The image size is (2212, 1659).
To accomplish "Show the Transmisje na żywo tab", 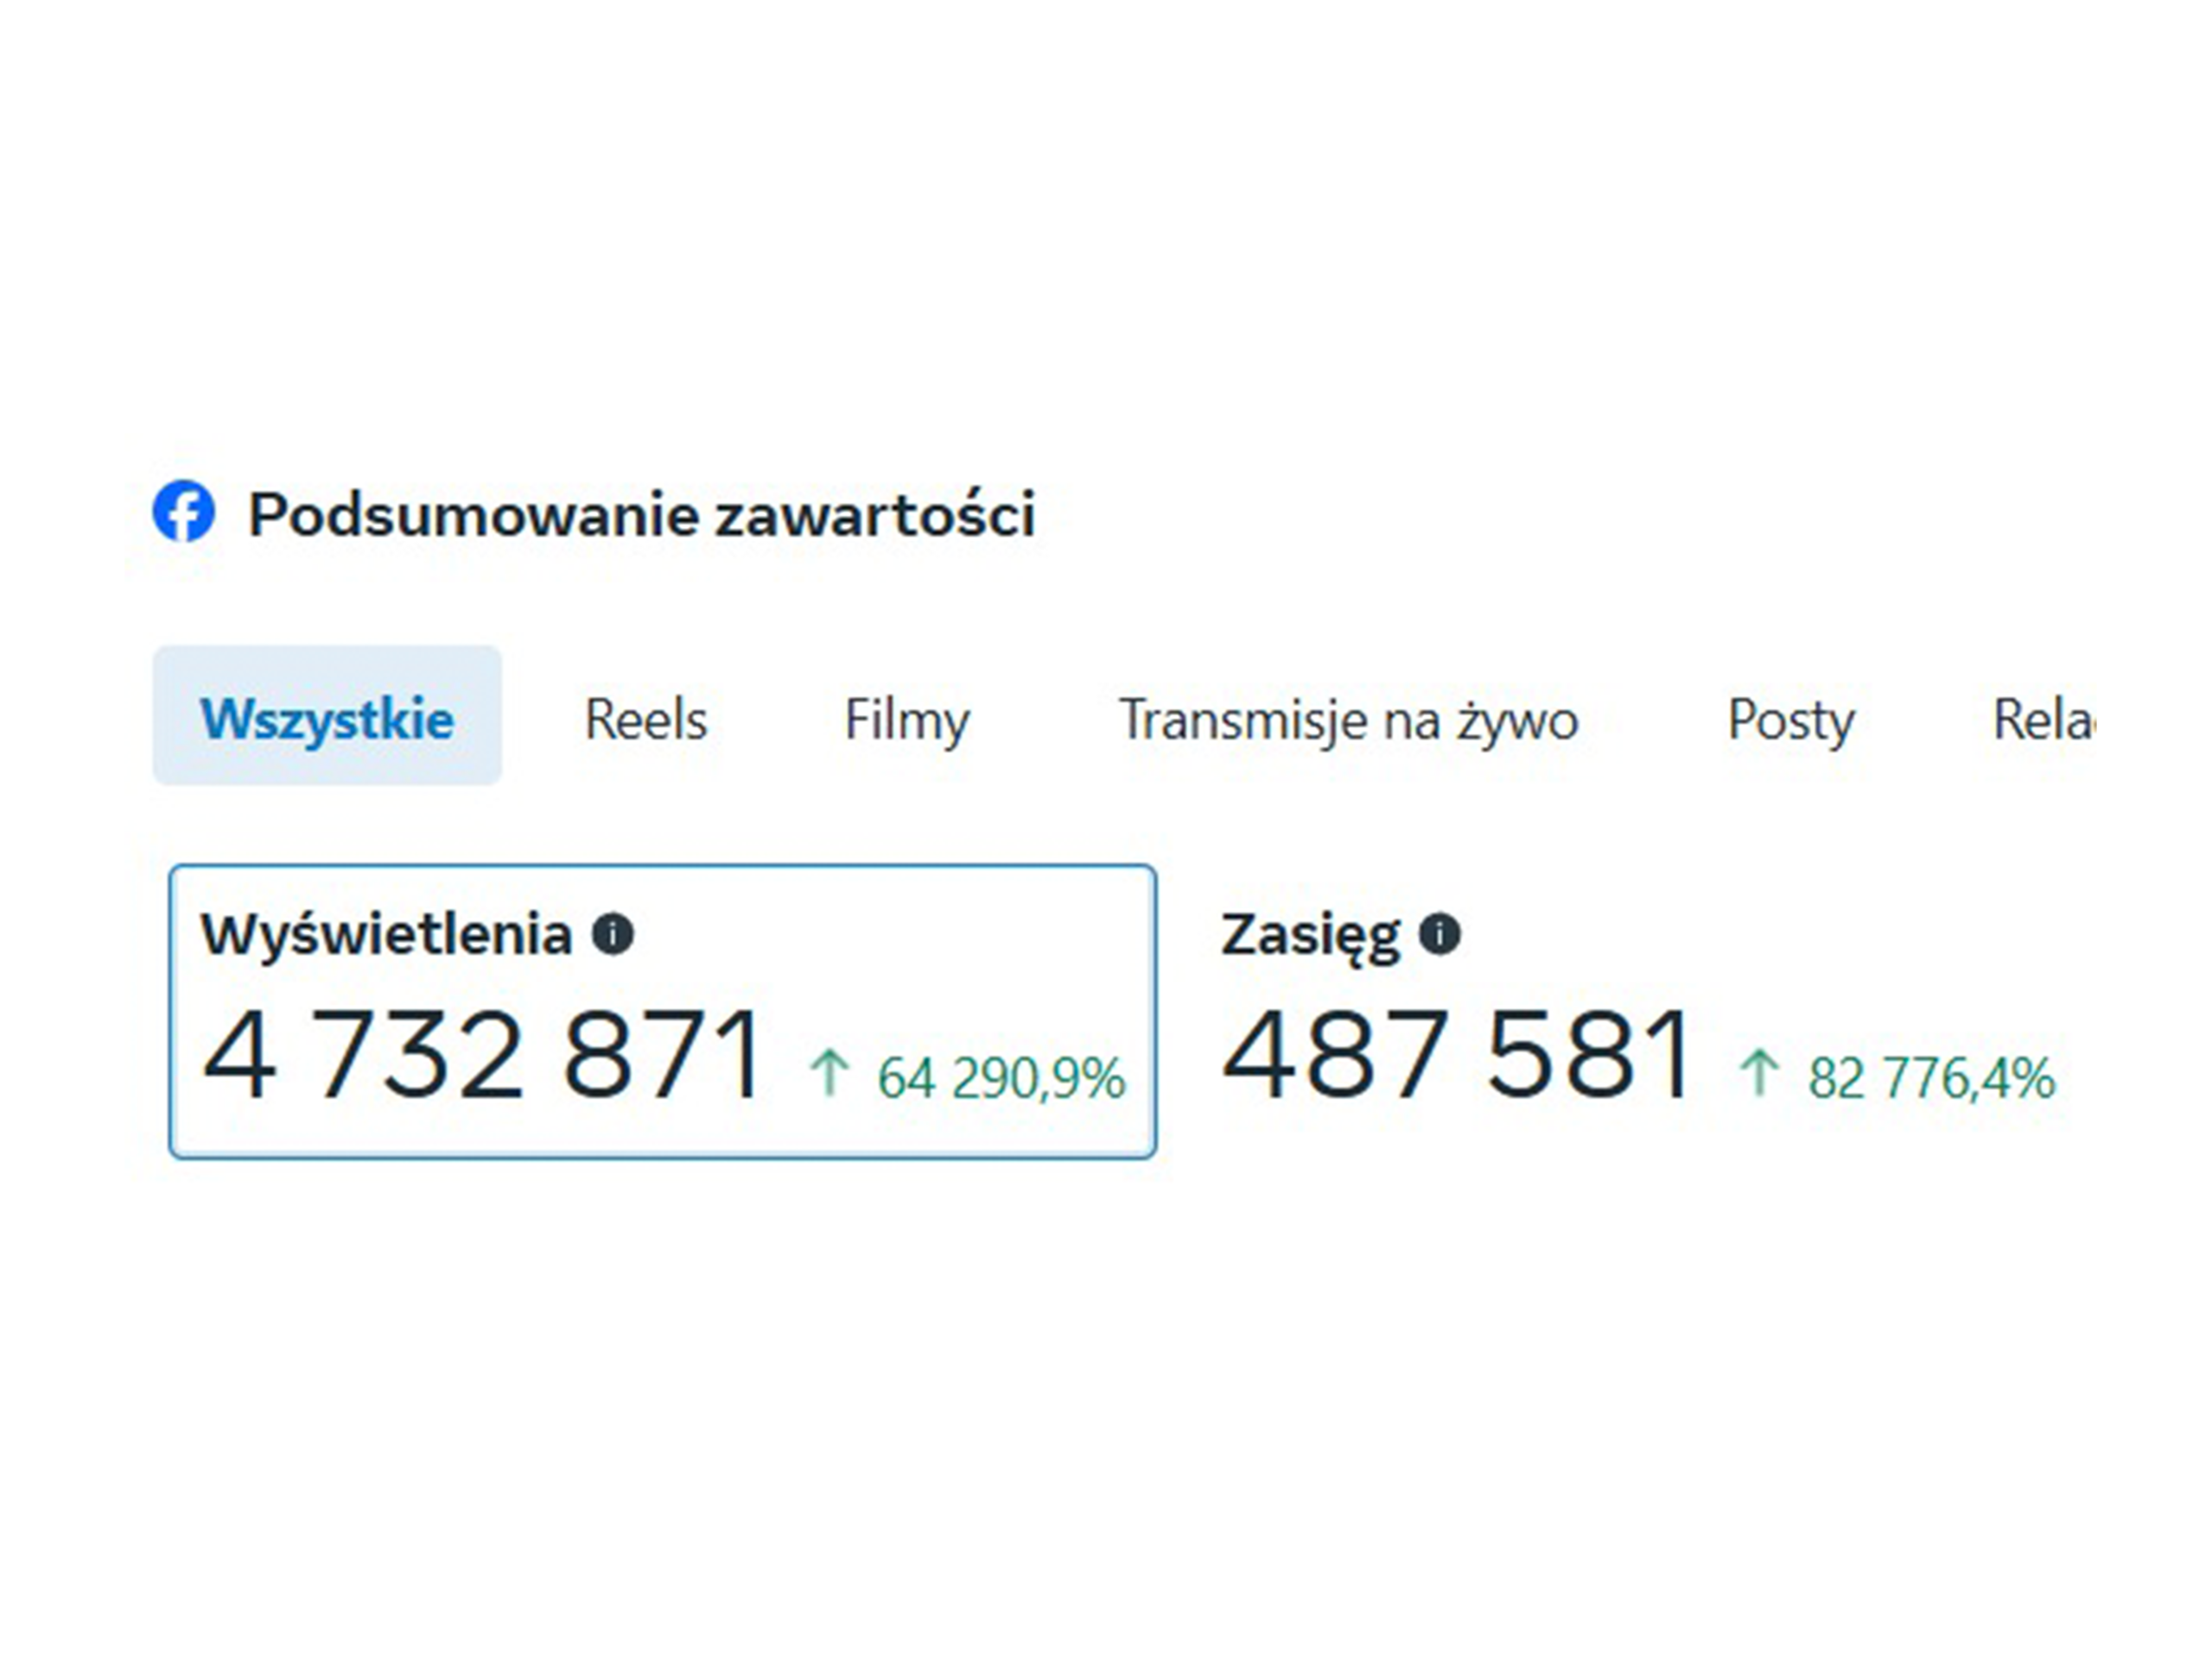I will pyautogui.click(x=1348, y=719).
